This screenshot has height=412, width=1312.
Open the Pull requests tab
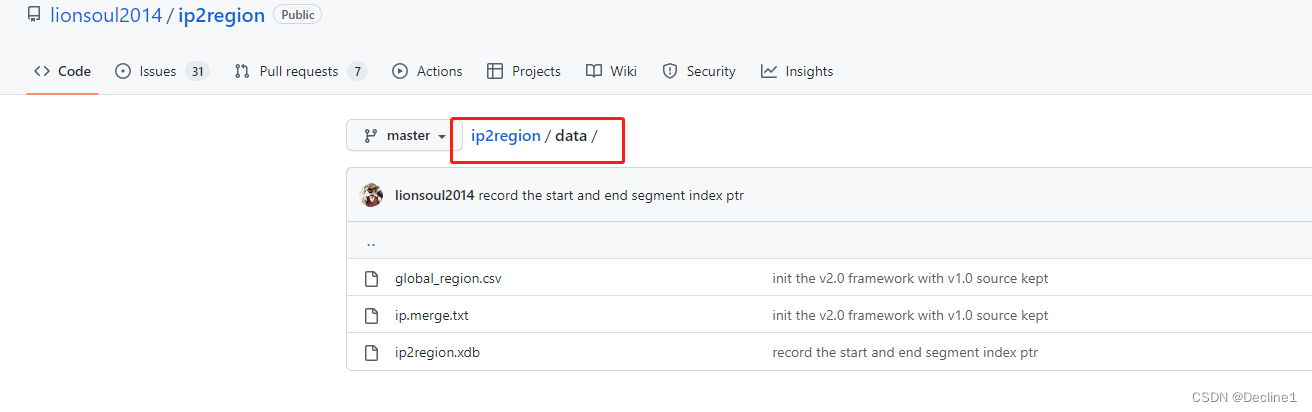300,71
